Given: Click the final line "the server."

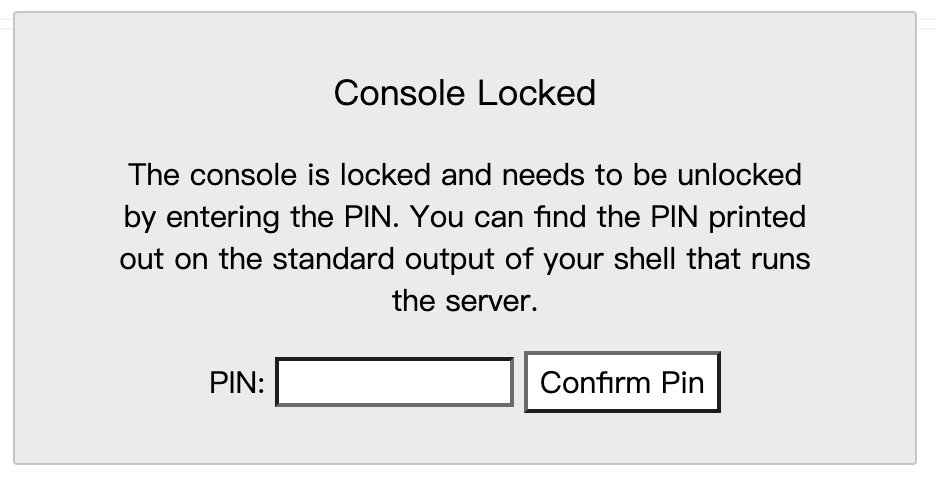Looking at the screenshot, I should tap(465, 301).
